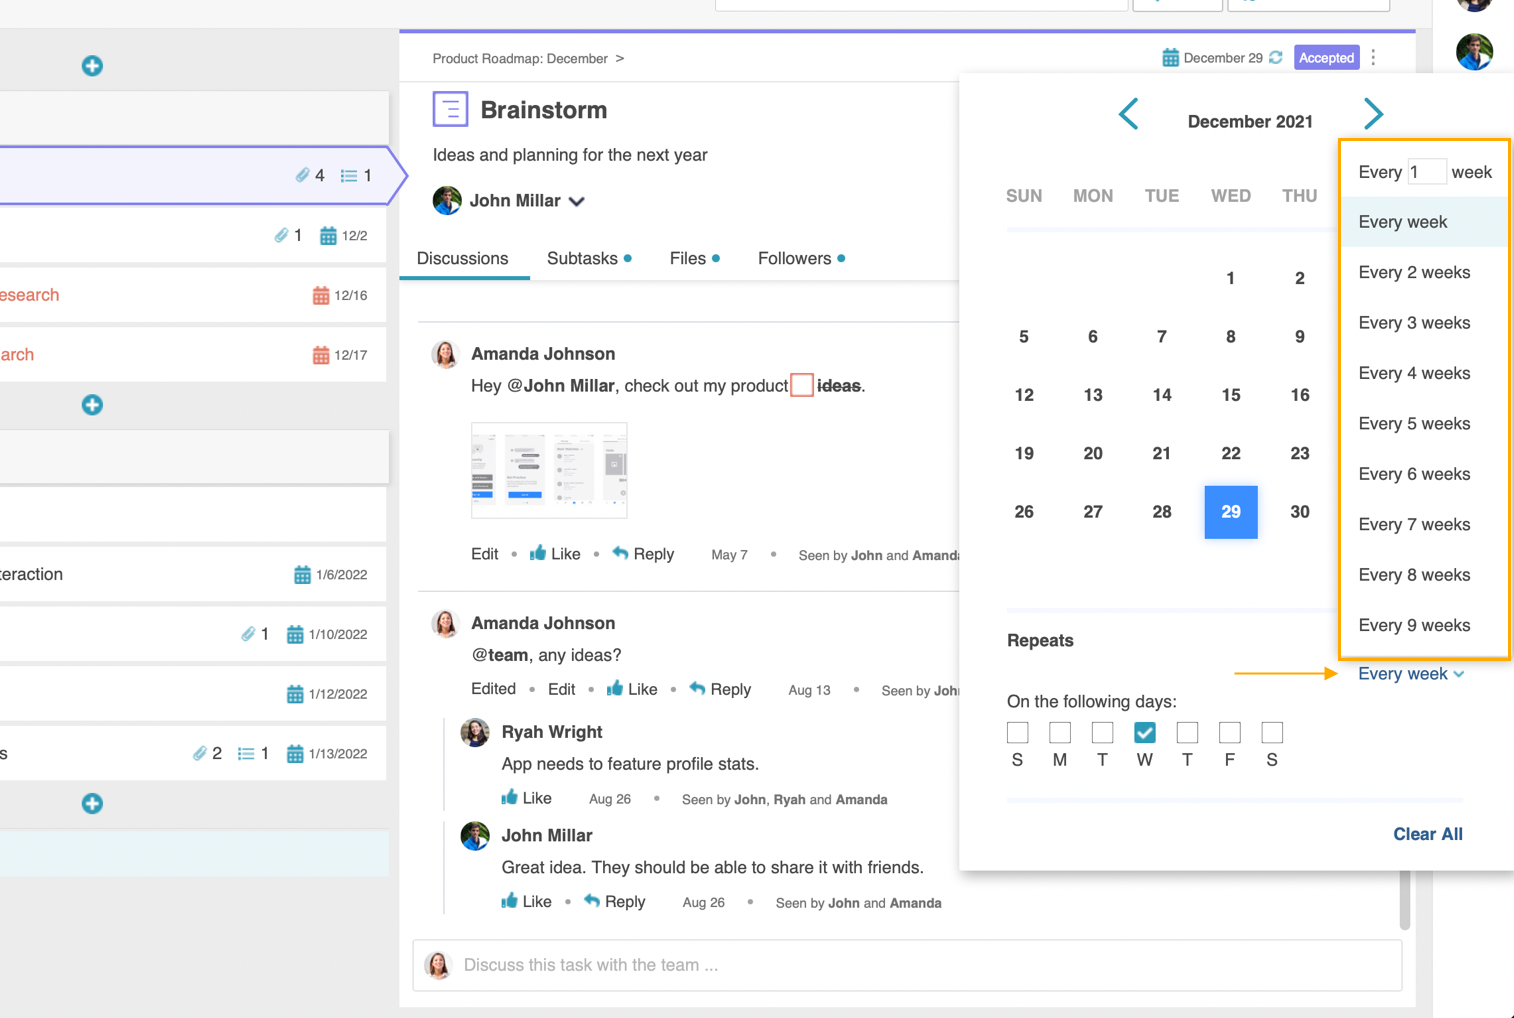Open the three-dot task options menu

click(x=1374, y=58)
